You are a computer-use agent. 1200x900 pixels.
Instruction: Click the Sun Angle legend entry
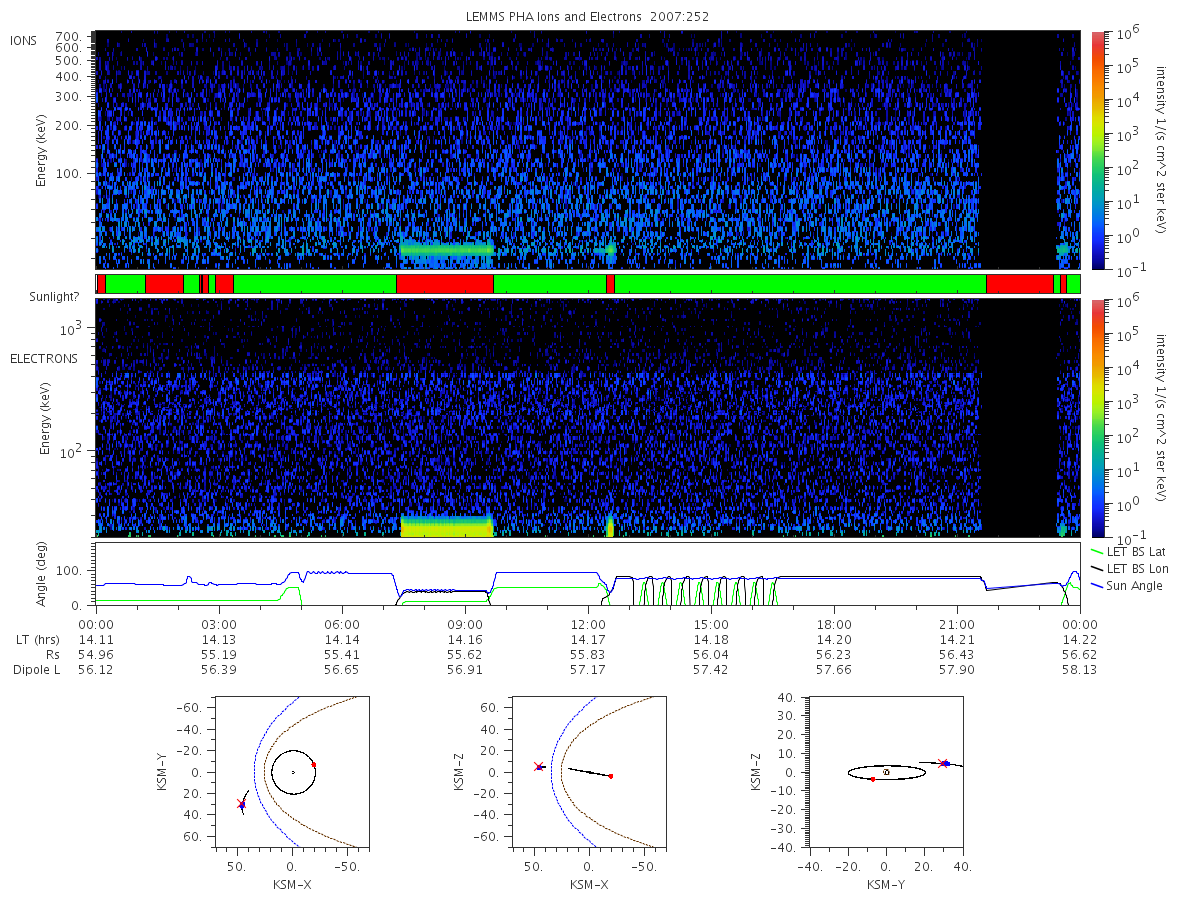pos(1128,585)
